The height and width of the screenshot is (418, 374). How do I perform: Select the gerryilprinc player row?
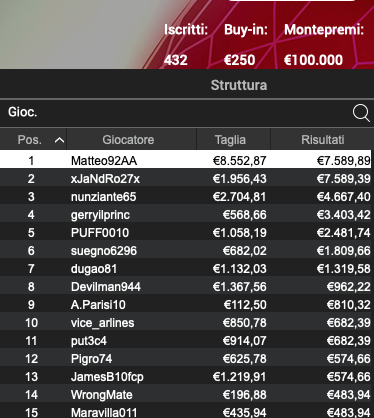(187, 213)
